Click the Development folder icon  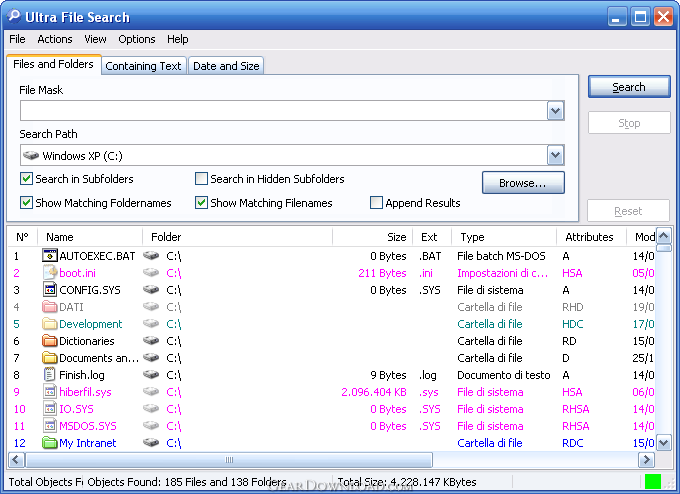coord(49,324)
